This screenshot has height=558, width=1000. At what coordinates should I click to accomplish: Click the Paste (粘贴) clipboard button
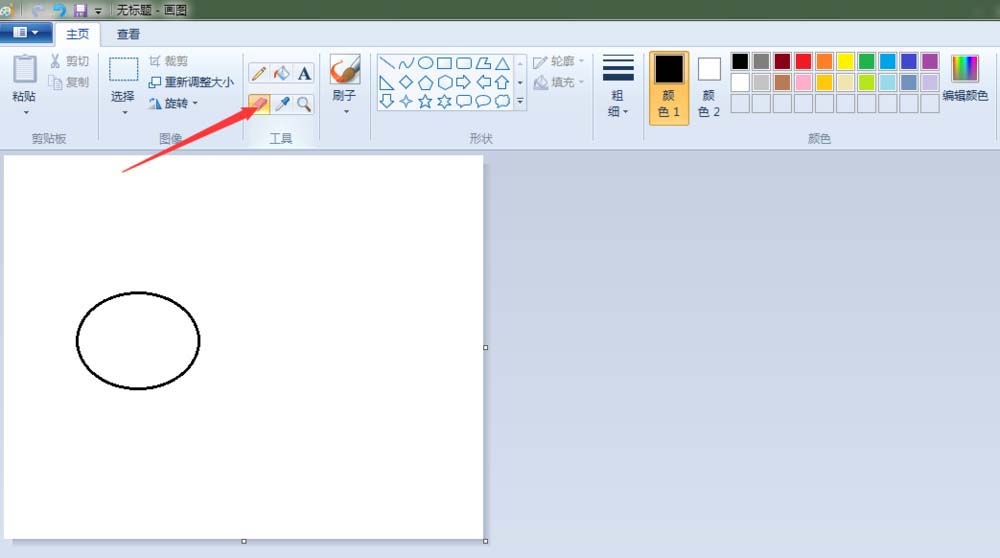coord(24,70)
